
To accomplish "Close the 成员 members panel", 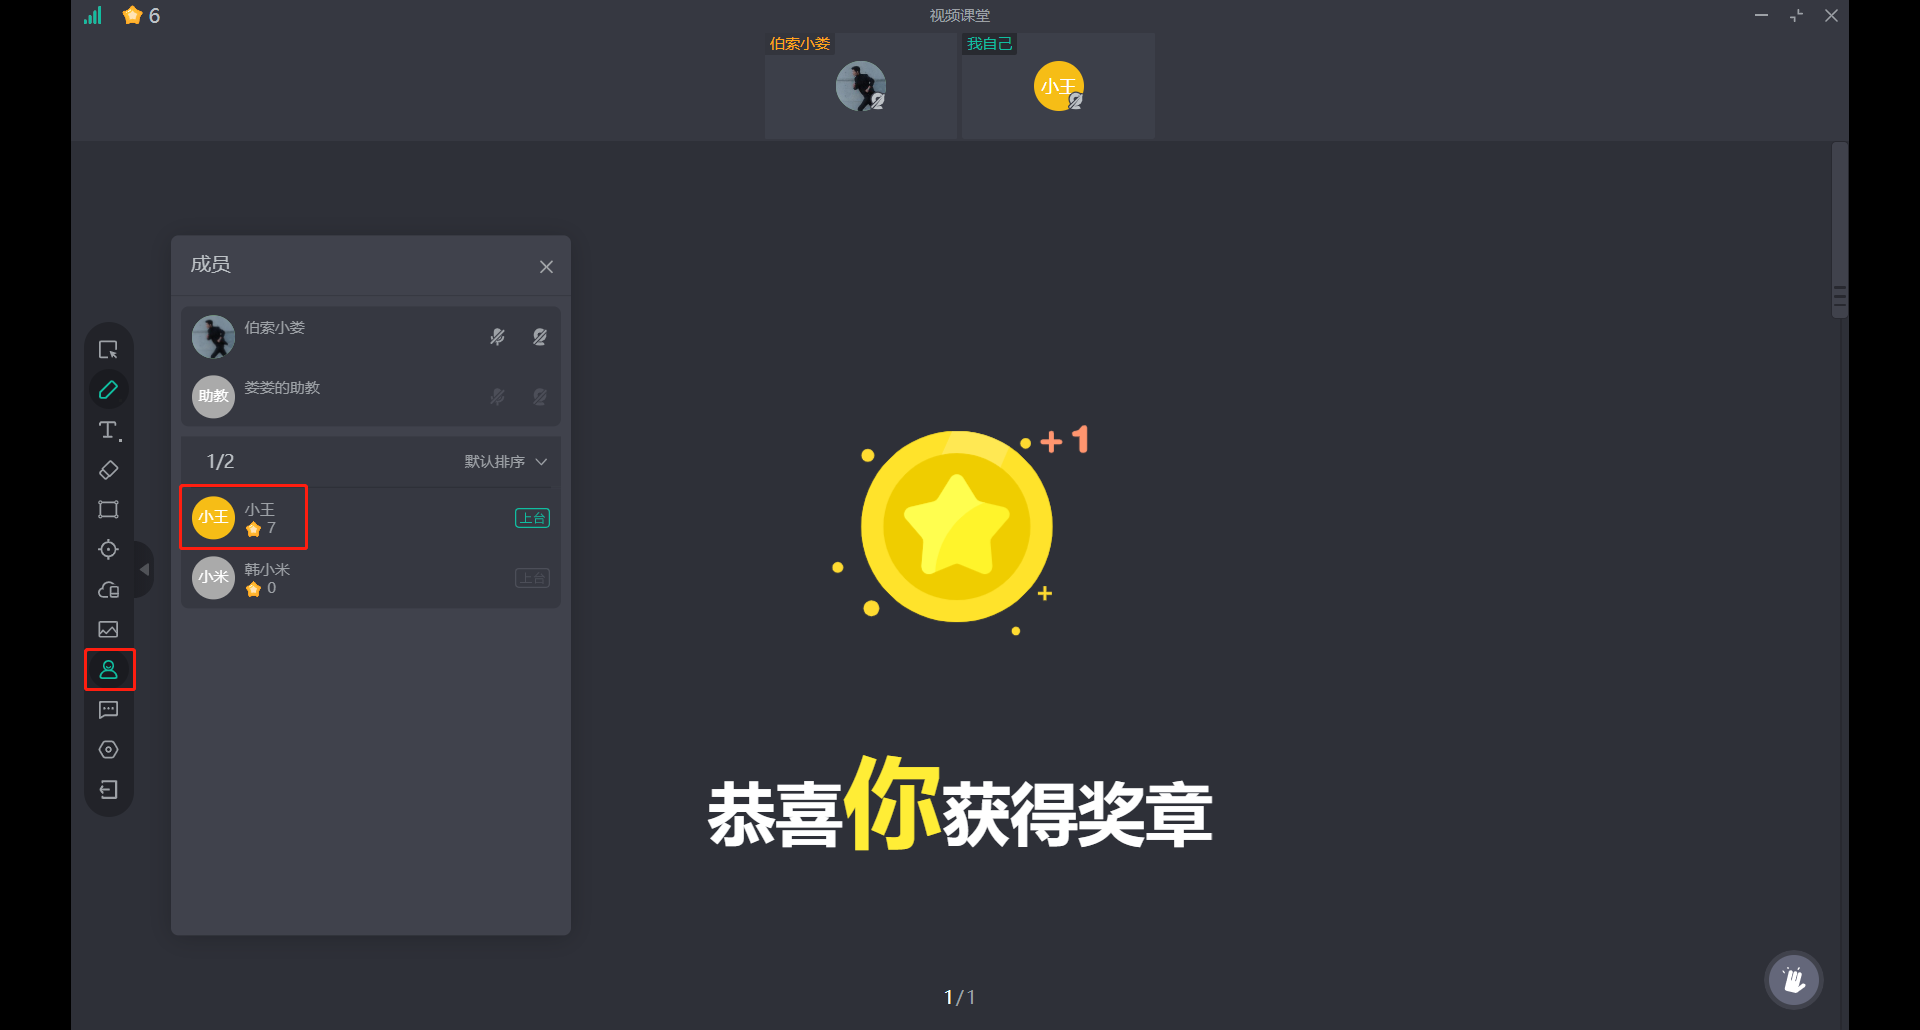I will (546, 267).
